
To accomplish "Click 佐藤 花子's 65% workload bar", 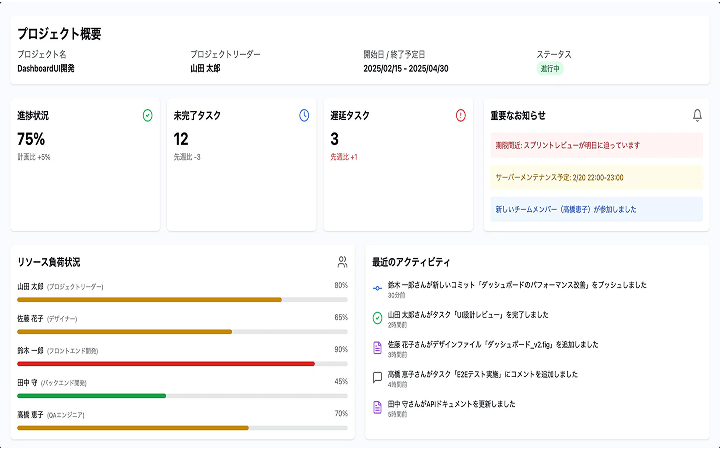I will pyautogui.click(x=182, y=332).
